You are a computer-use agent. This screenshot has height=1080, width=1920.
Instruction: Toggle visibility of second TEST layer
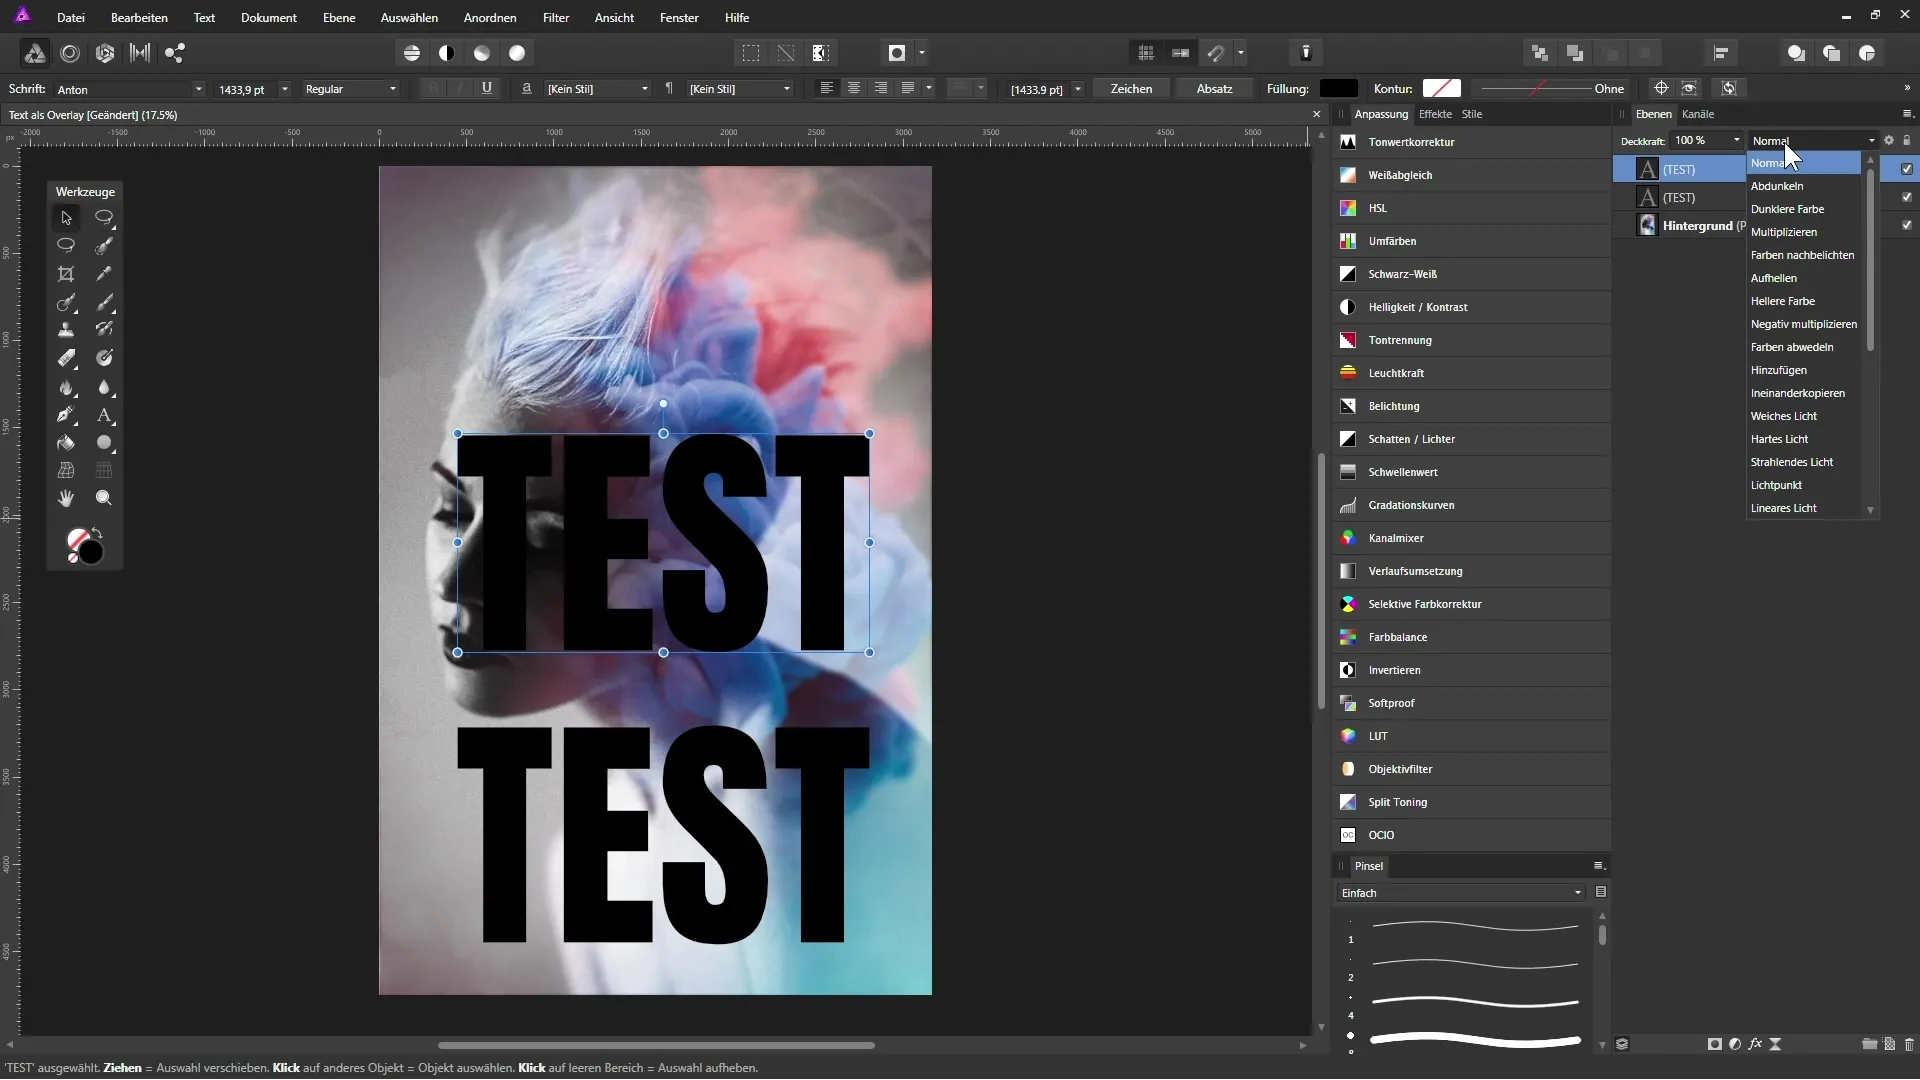[1907, 197]
